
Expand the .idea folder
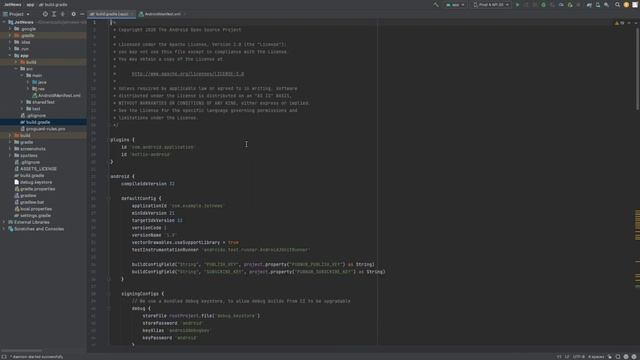[10, 42]
